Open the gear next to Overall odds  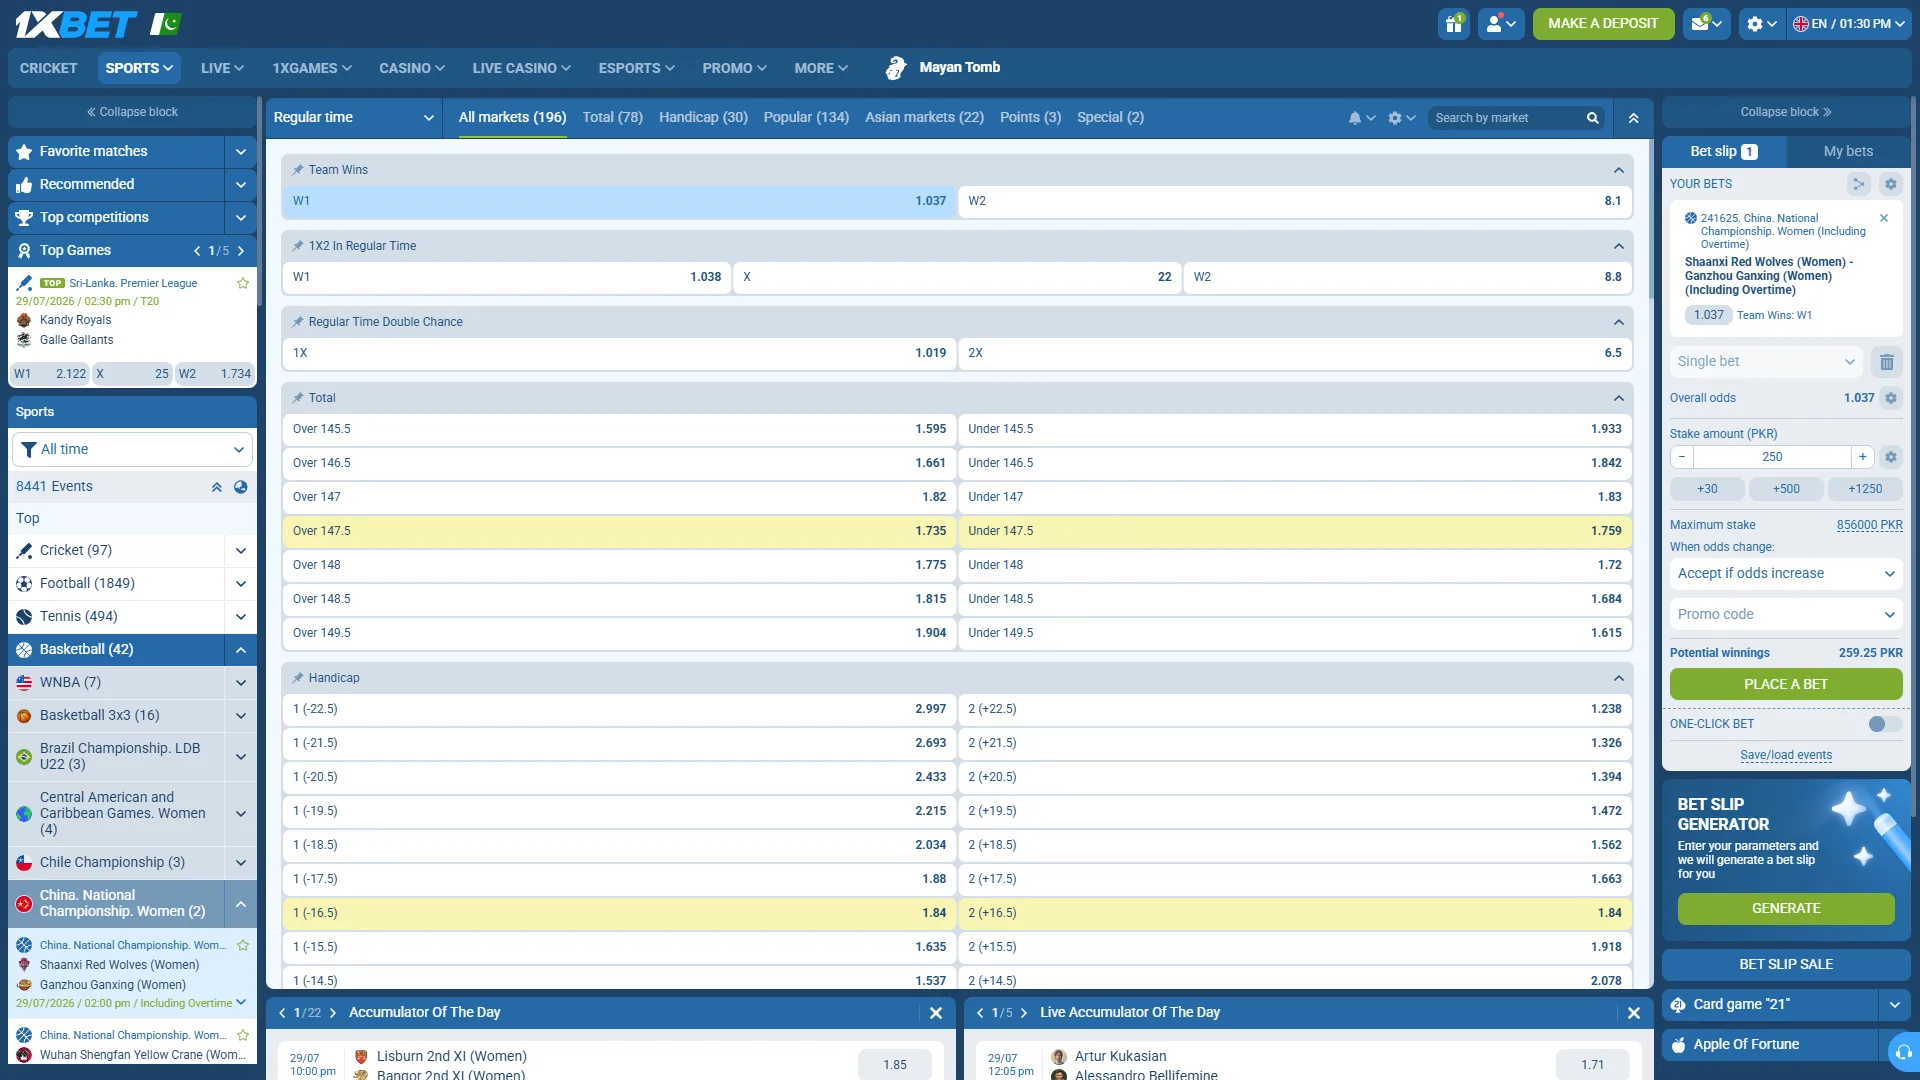pyautogui.click(x=1890, y=398)
